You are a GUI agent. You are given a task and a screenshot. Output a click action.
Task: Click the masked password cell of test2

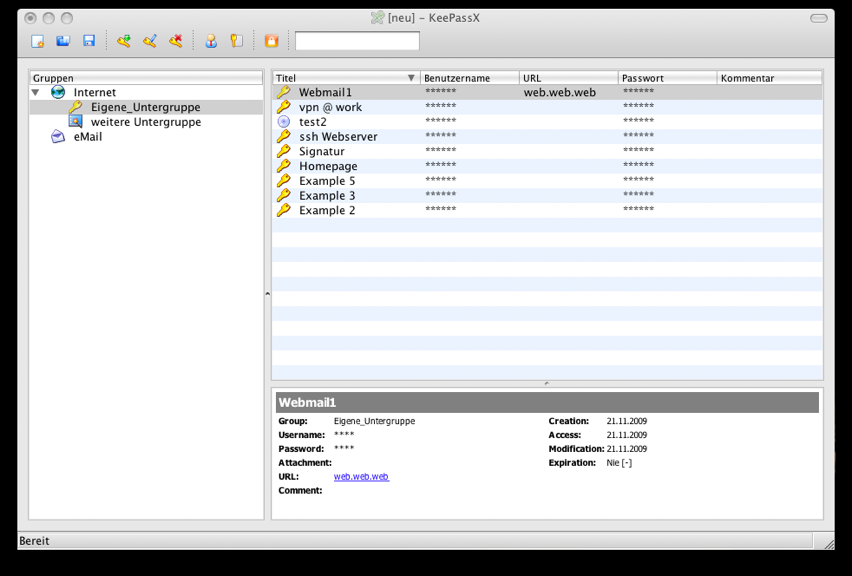(638, 121)
